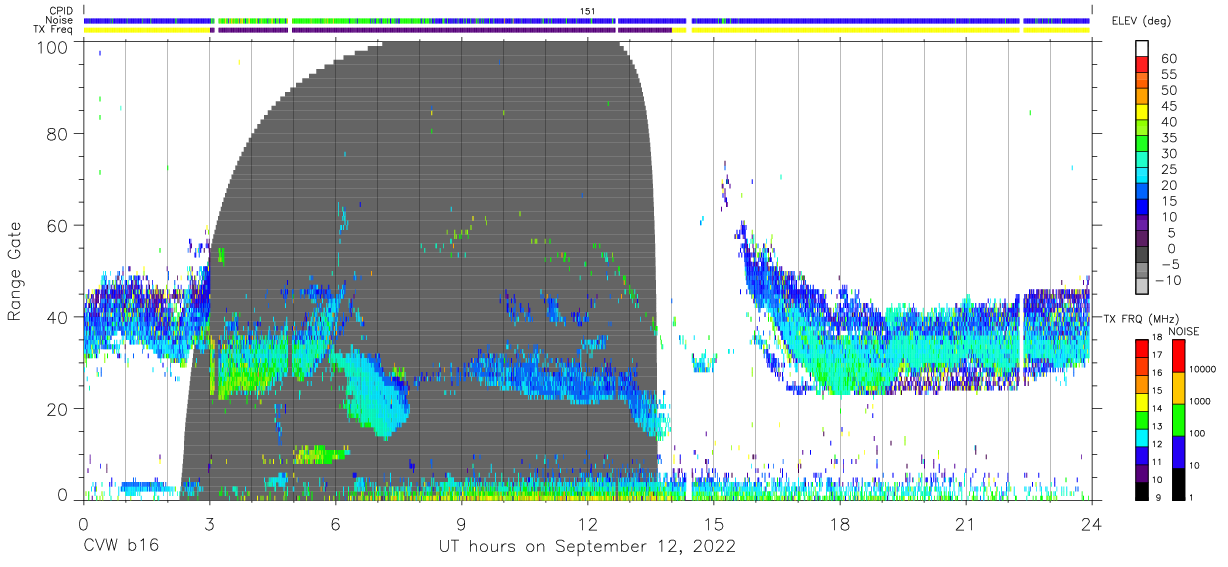Viewport: 1228px width, 567px height.
Task: Click the x-axis tick label 3
Action: pos(209,523)
